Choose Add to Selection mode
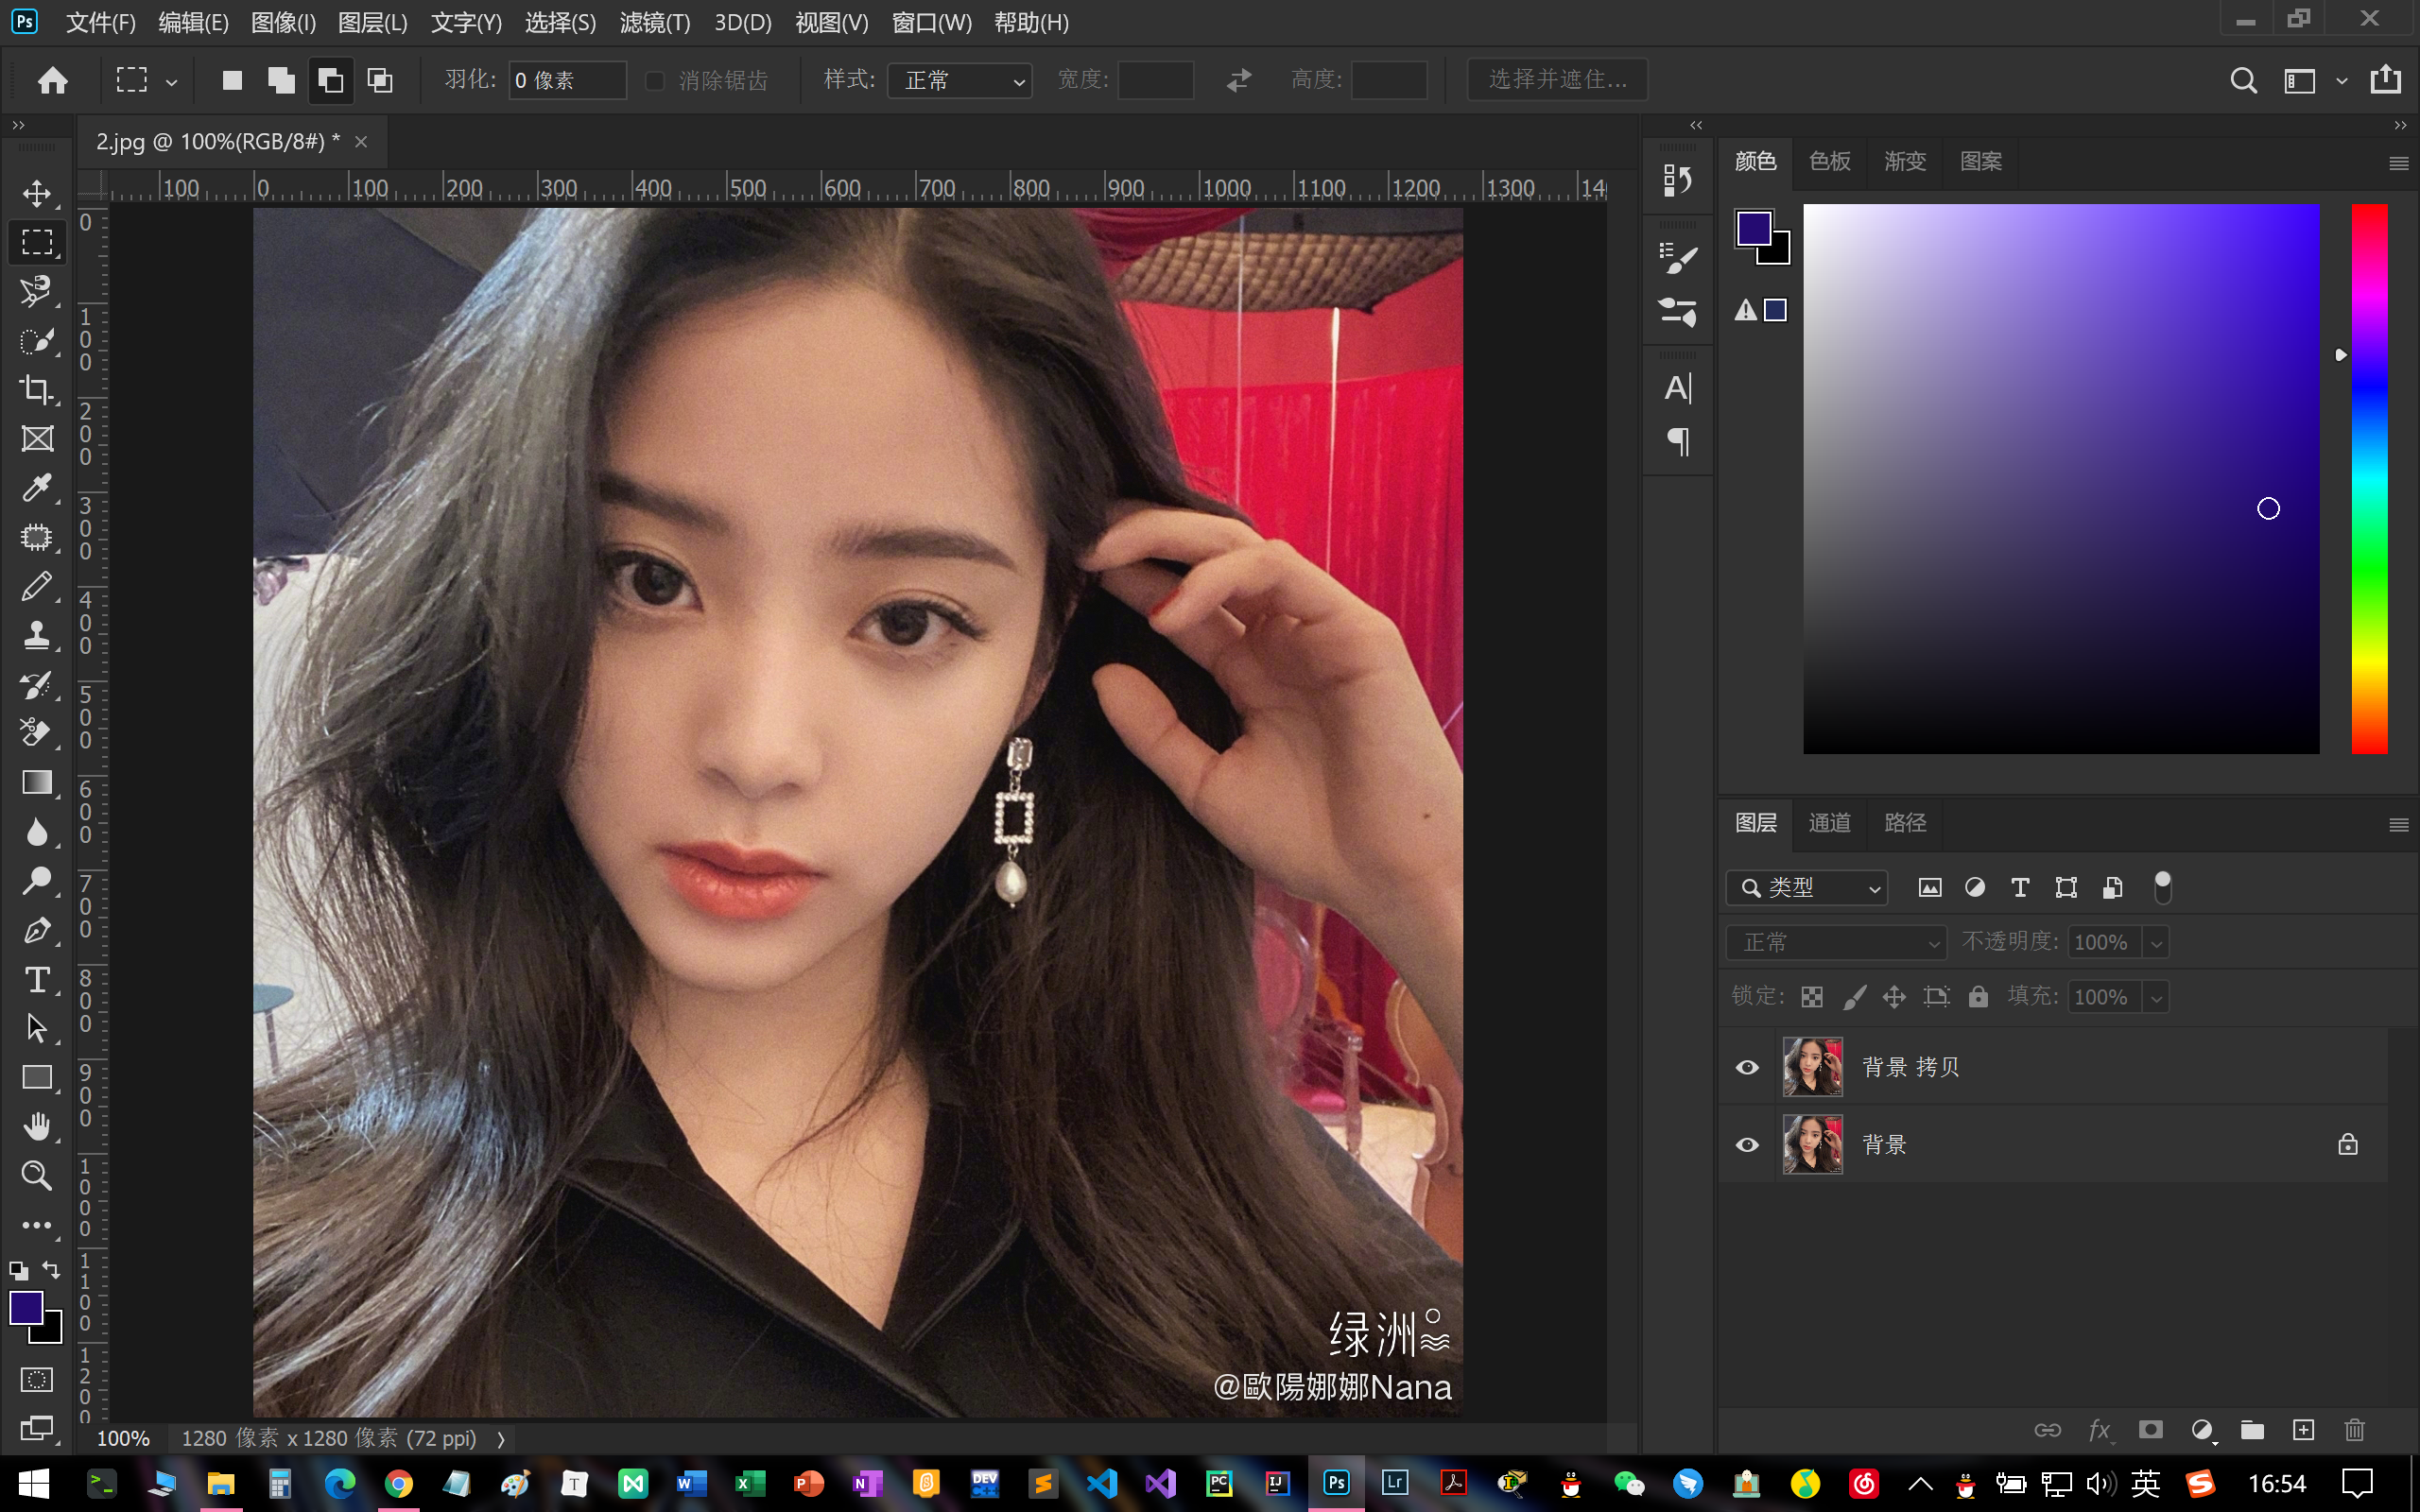 [282, 80]
